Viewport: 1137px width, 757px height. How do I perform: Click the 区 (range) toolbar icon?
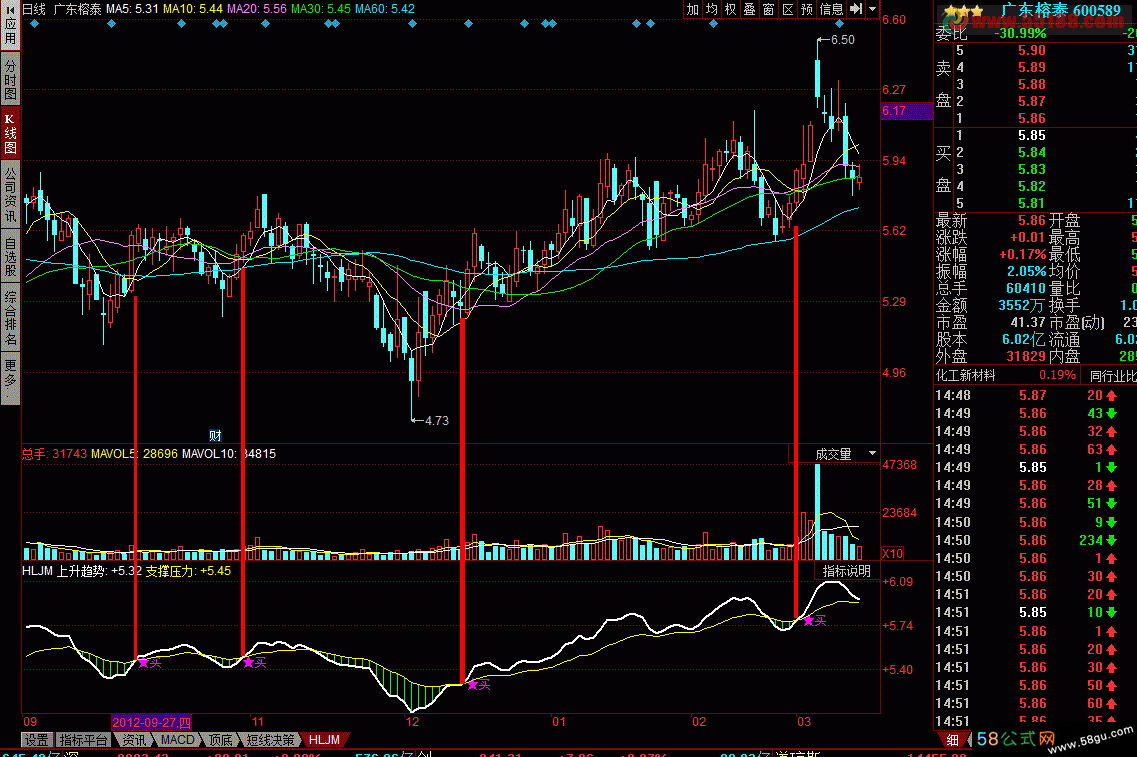[787, 9]
